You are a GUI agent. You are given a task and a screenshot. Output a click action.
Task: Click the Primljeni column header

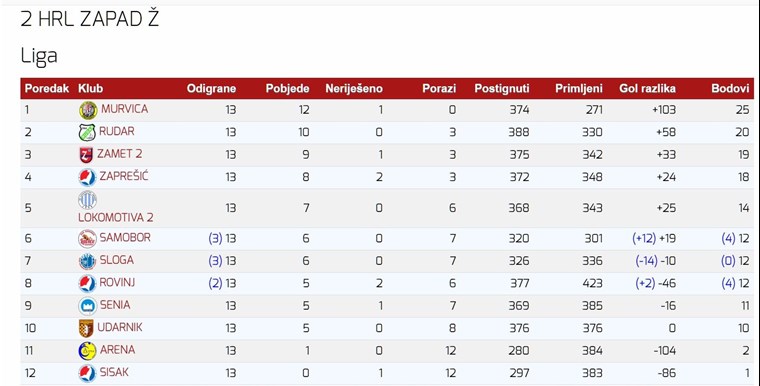tap(579, 88)
